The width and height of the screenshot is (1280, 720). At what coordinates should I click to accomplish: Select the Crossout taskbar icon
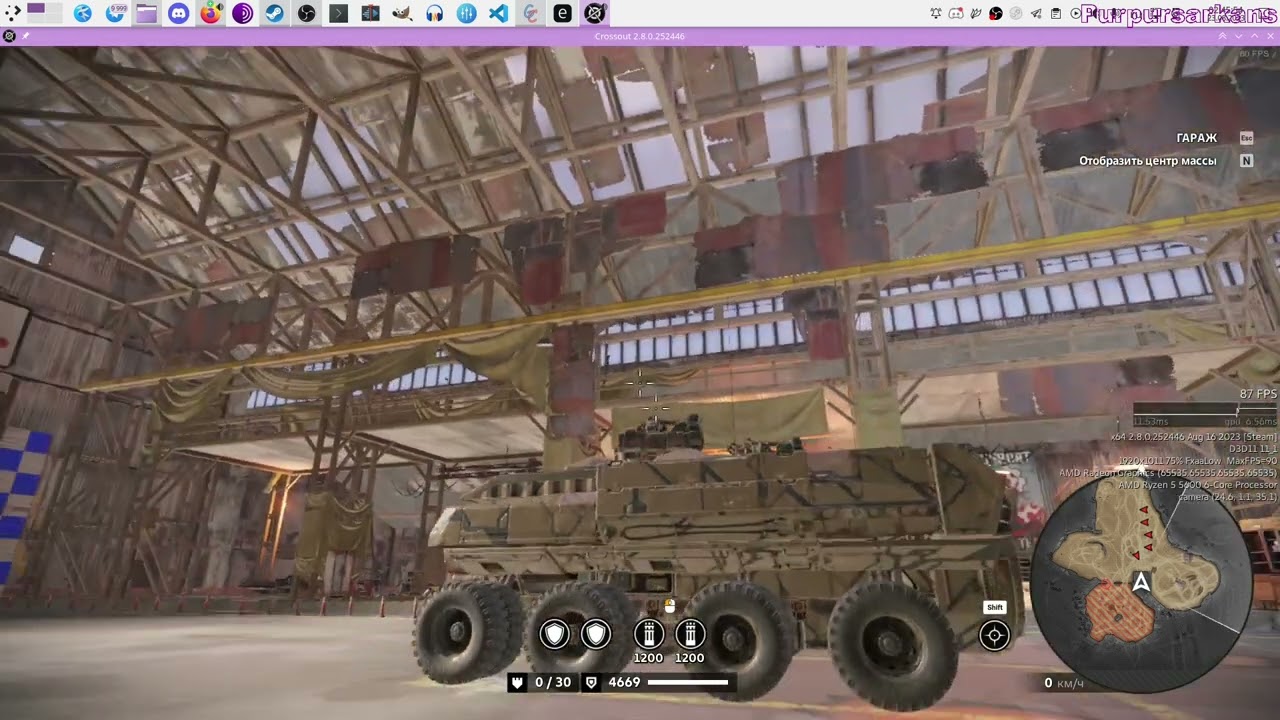point(594,14)
